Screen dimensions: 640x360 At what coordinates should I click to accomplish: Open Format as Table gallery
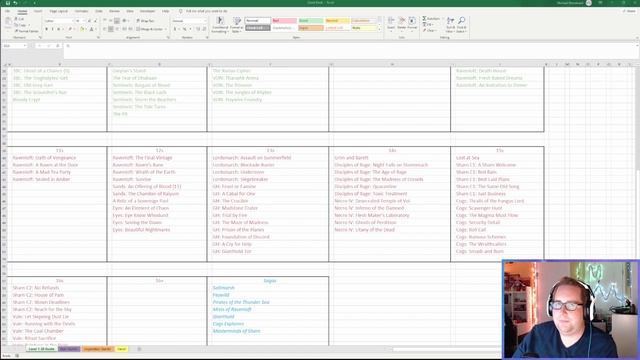pyautogui.click(x=237, y=25)
